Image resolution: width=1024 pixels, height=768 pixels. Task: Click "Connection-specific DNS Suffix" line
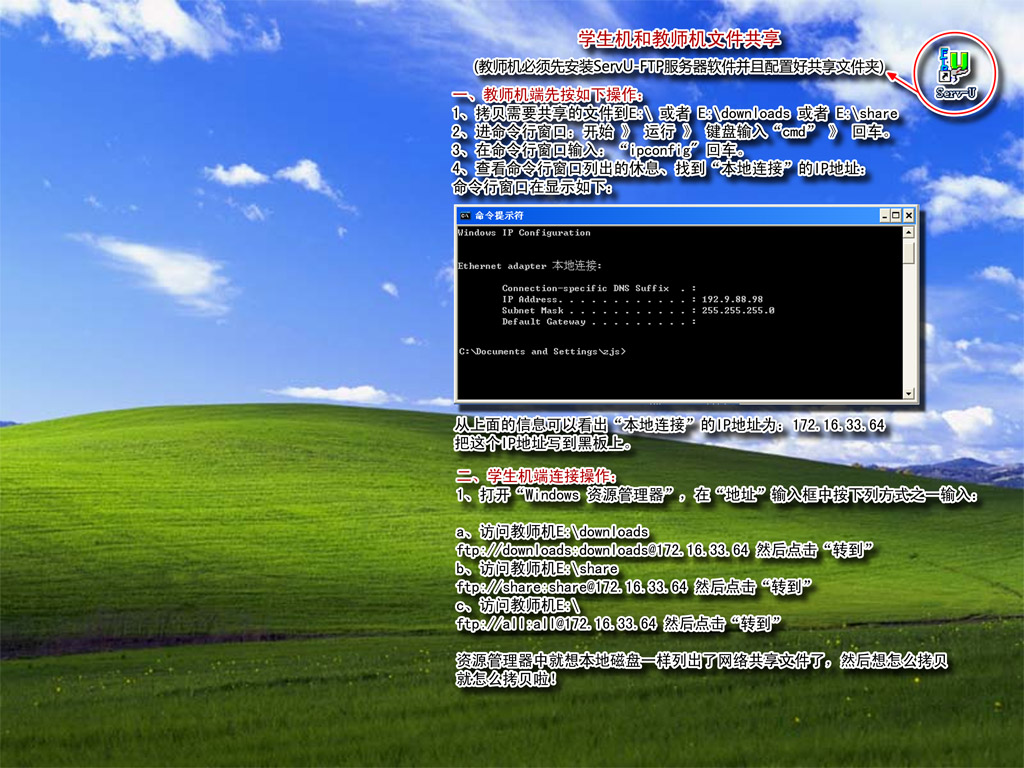point(599,288)
